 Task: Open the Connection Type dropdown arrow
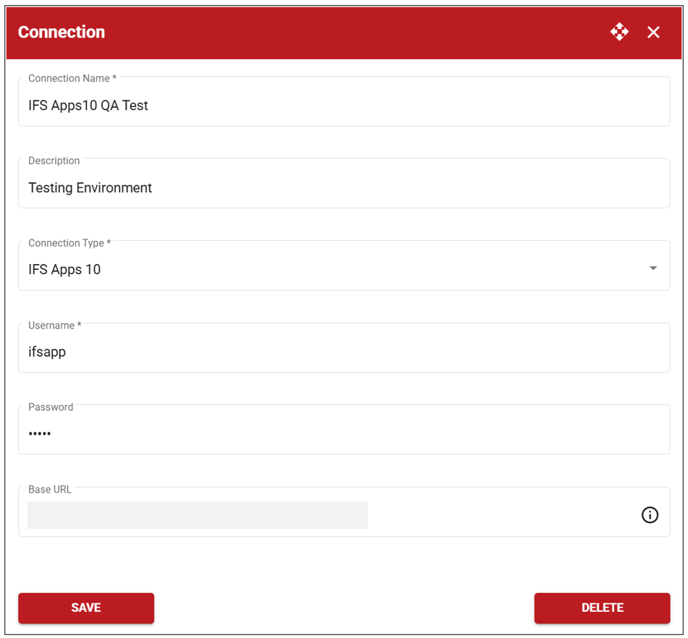point(653,268)
